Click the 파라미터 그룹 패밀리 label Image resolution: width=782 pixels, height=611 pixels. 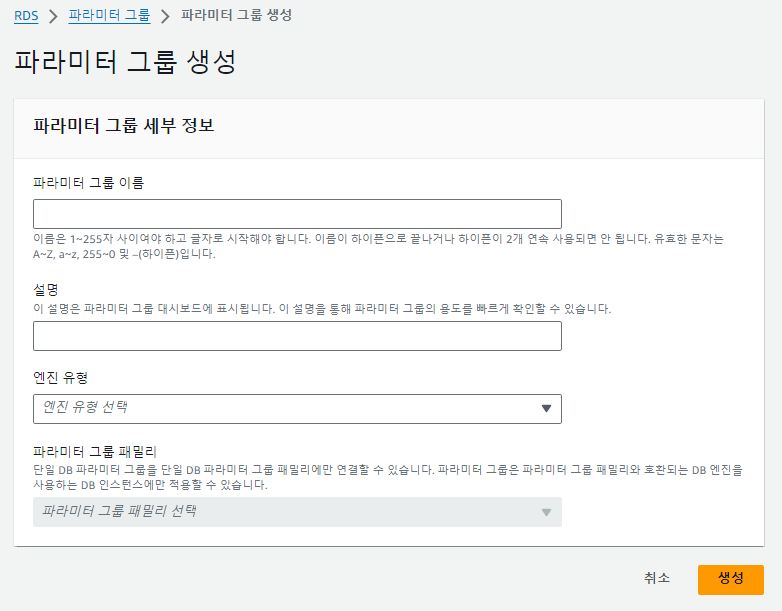click(95, 452)
